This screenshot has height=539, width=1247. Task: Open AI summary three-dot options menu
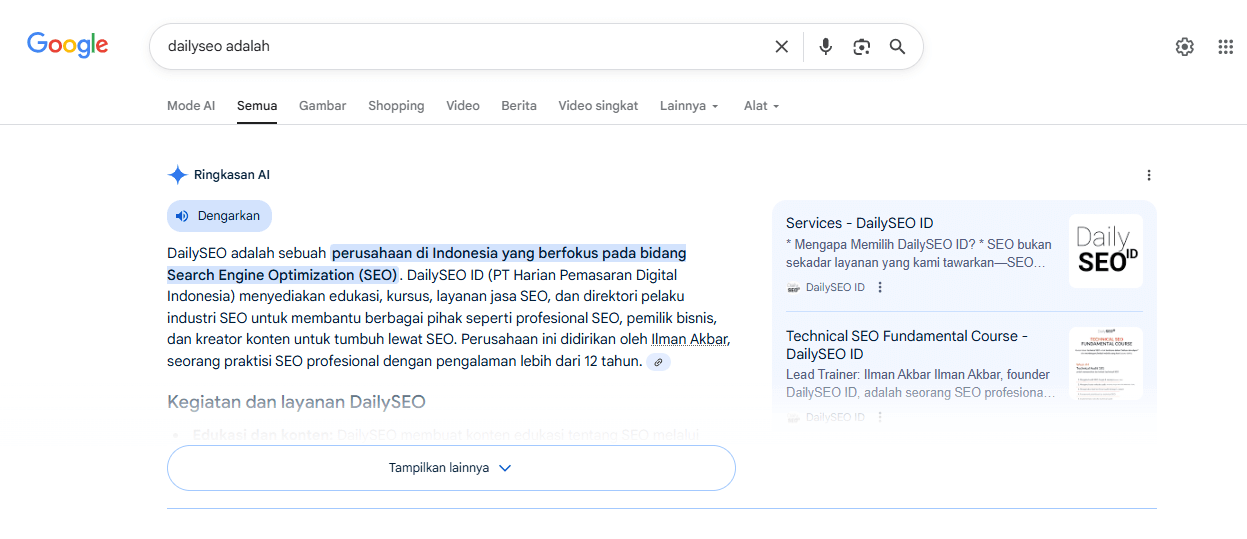coord(1148,175)
